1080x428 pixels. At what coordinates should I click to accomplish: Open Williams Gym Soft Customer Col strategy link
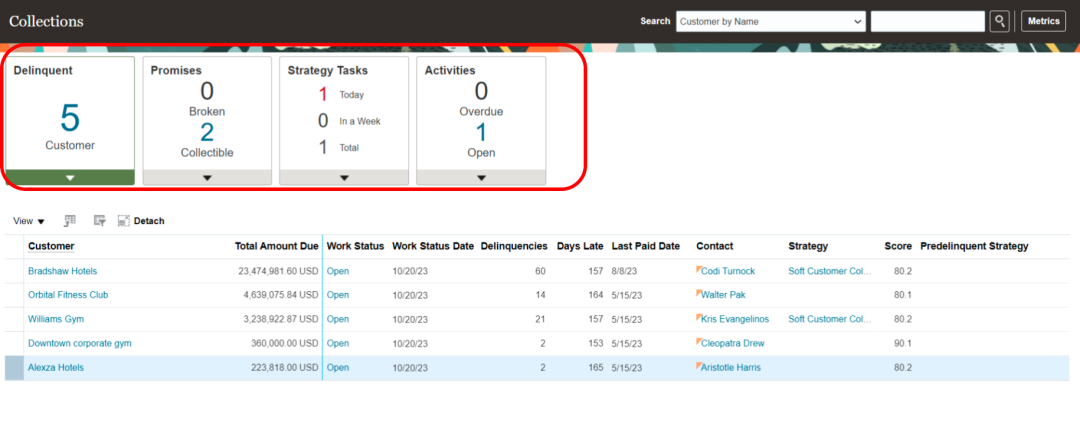tap(830, 319)
